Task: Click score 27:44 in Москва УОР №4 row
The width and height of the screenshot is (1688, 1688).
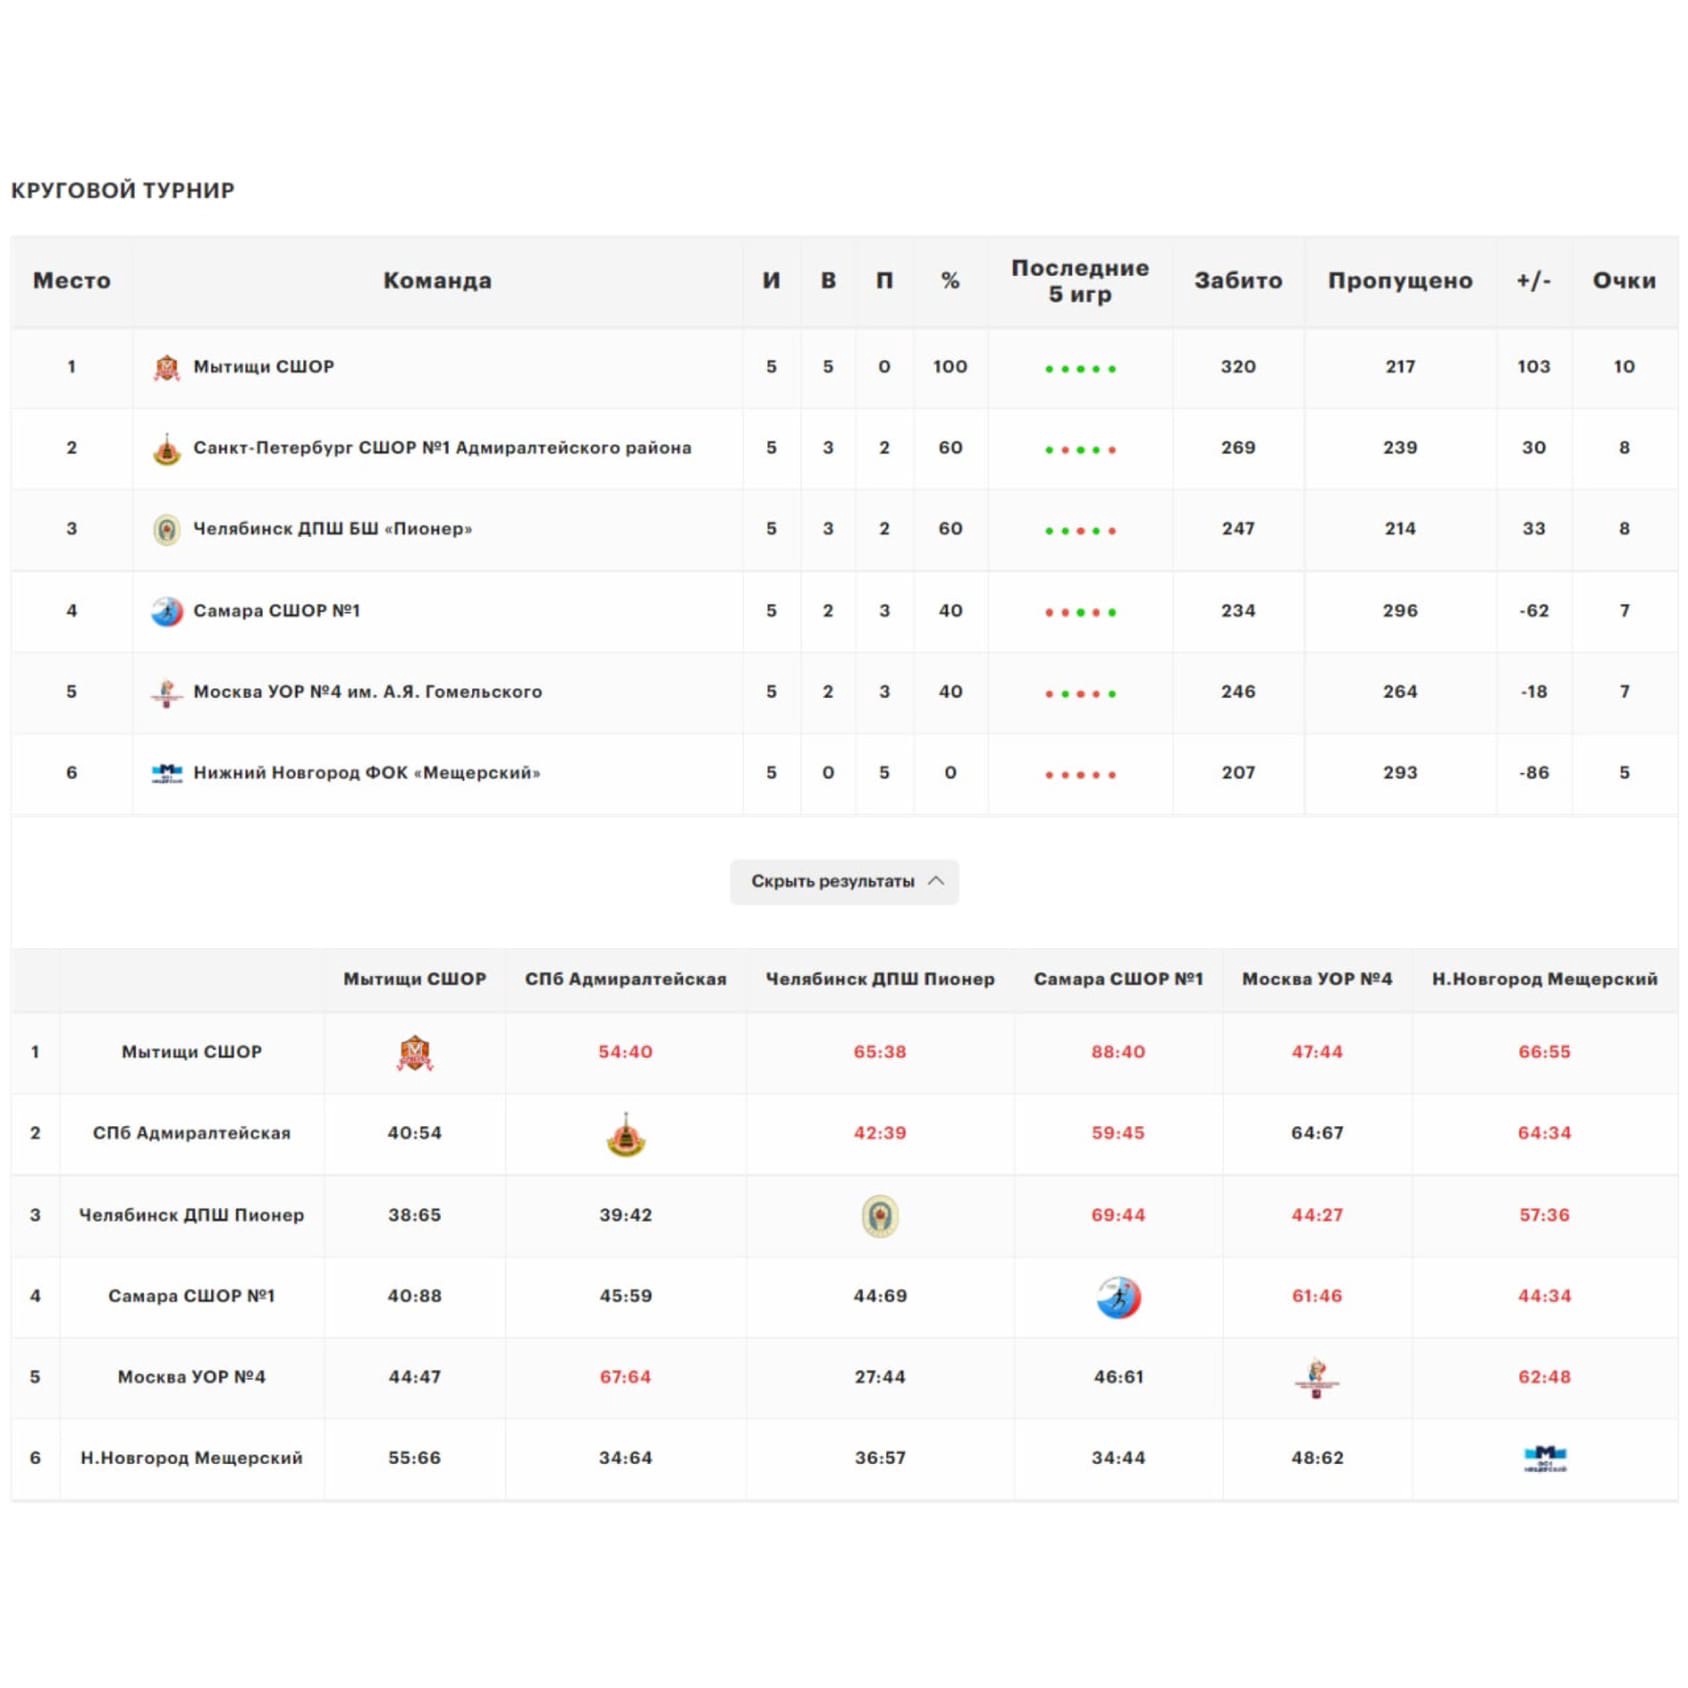Action: tap(880, 1377)
